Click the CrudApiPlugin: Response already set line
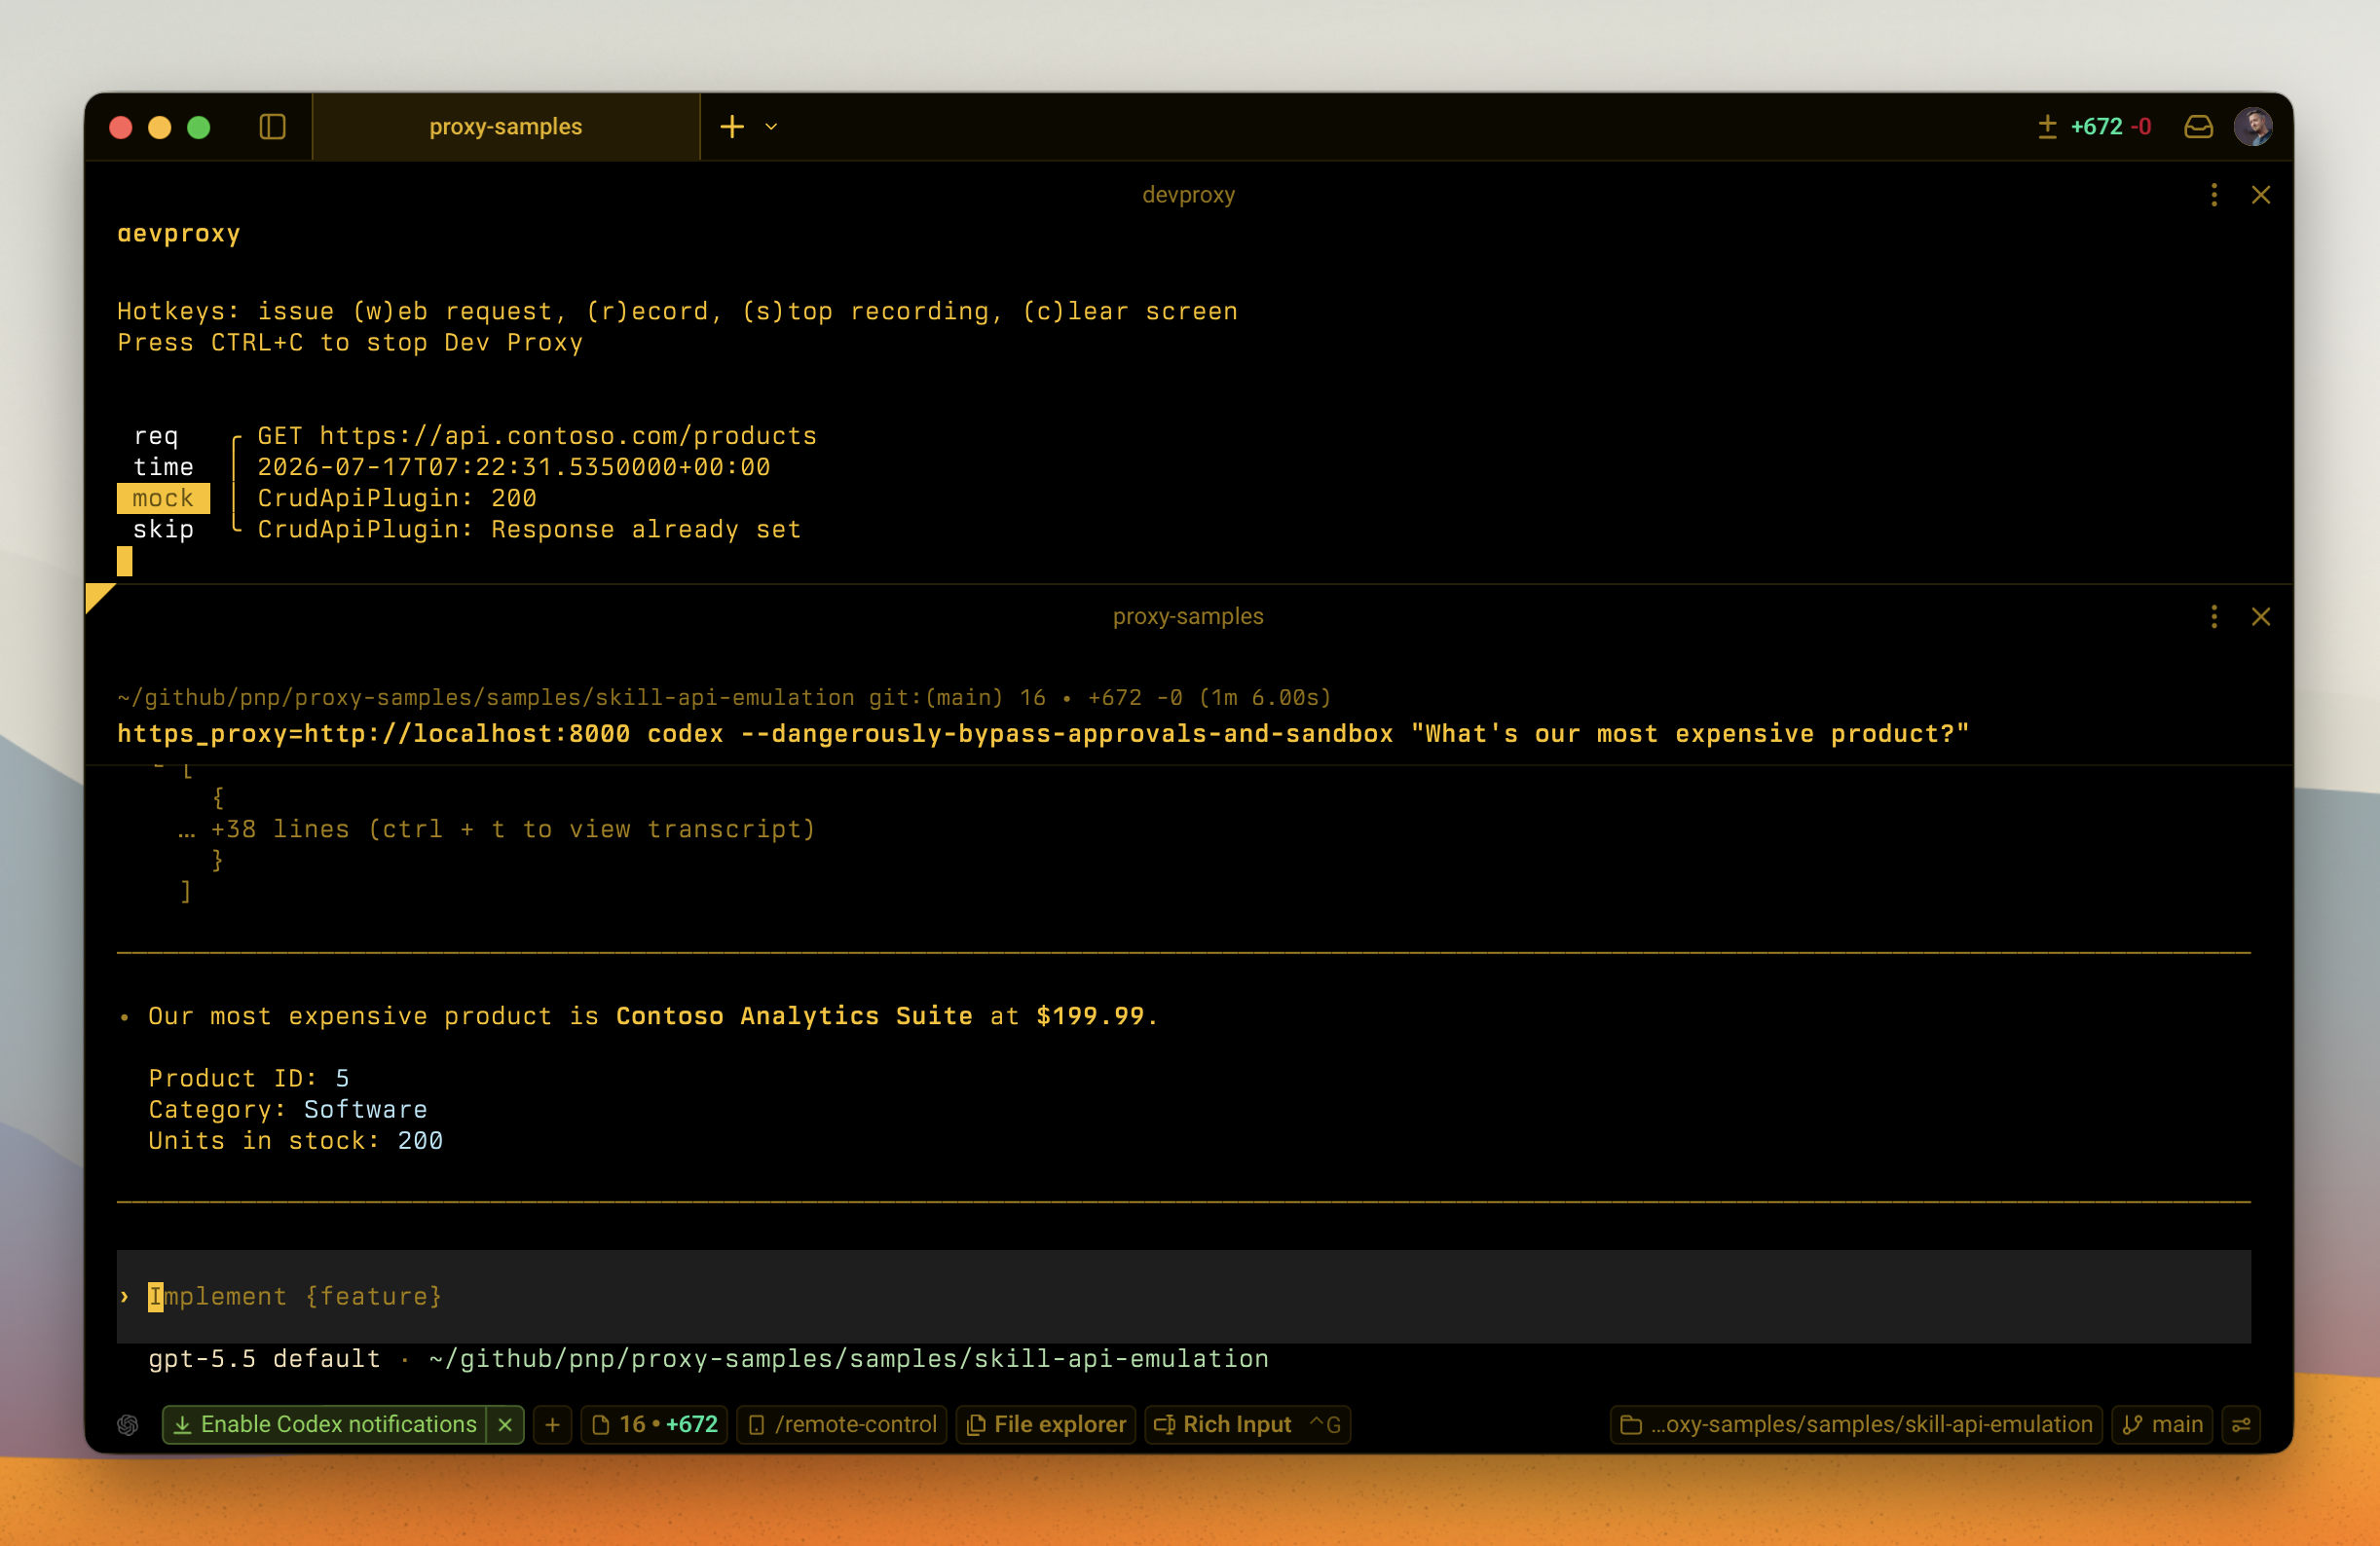The image size is (2380, 1546). pos(529,529)
